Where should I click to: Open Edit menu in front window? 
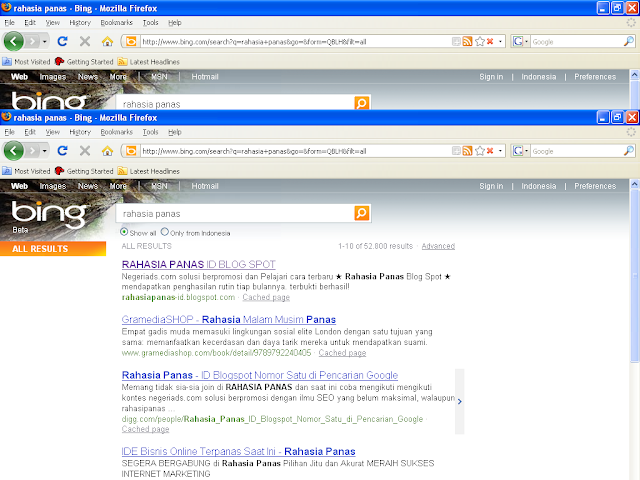pos(30,132)
